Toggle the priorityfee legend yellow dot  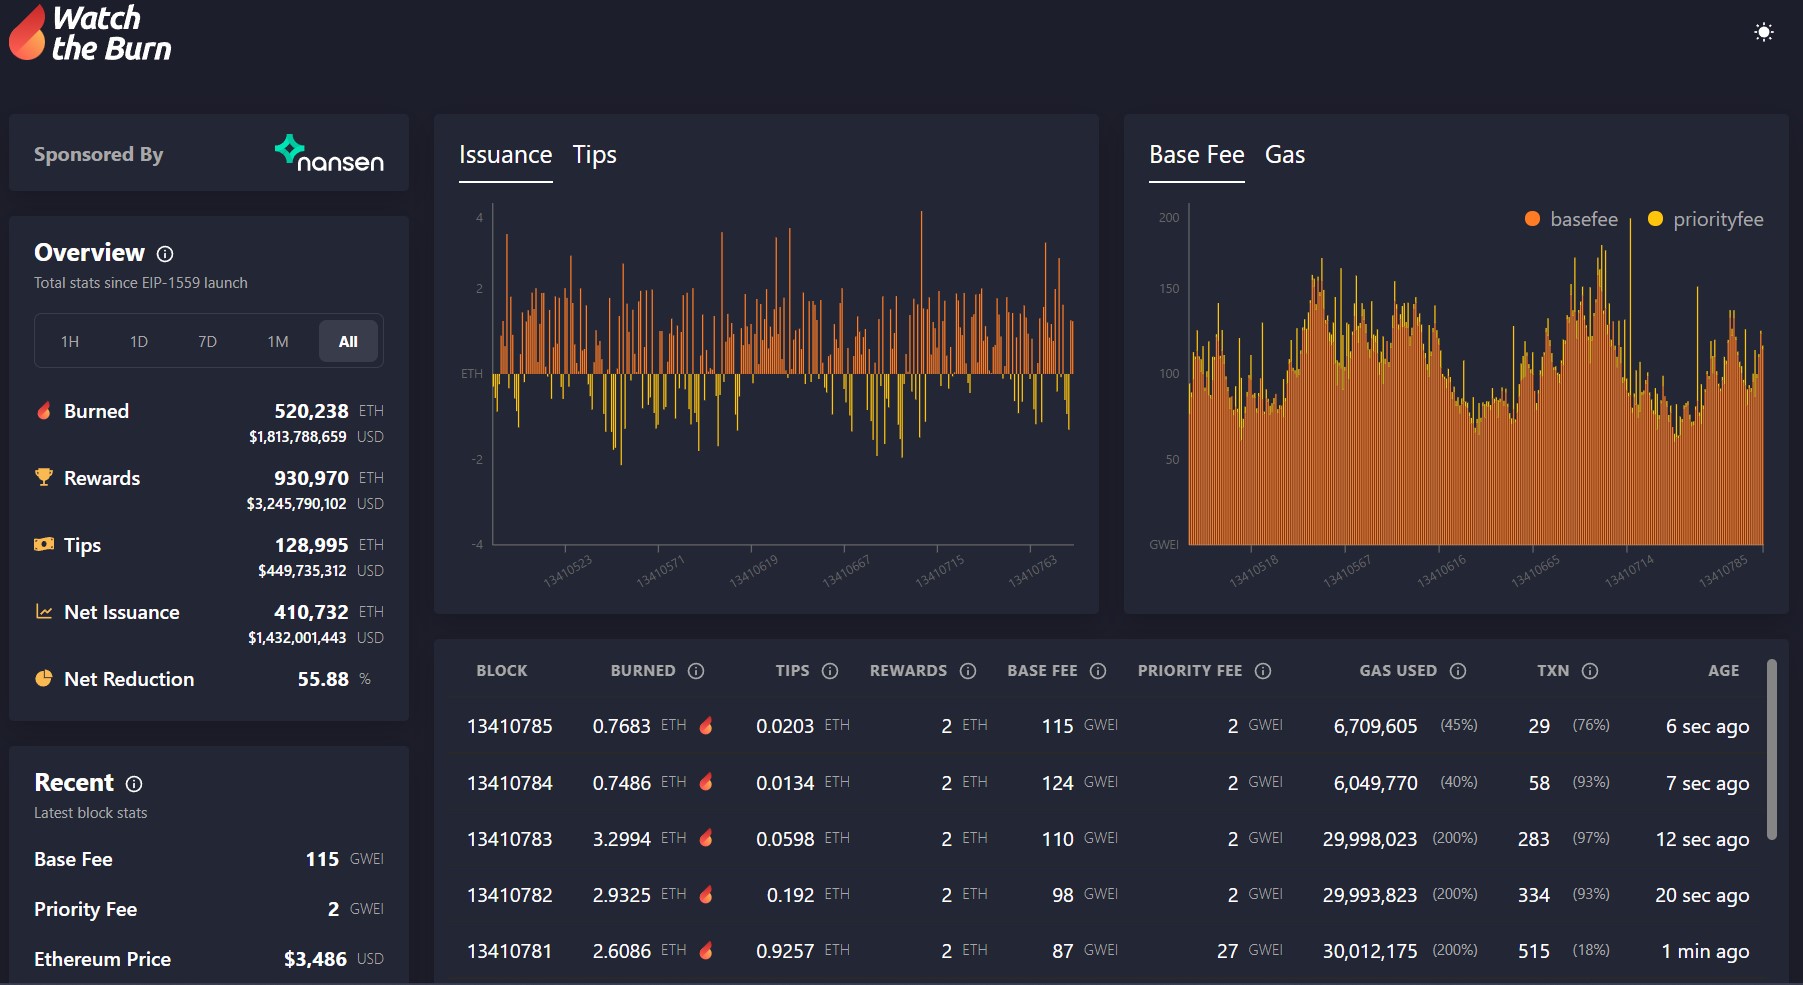(1655, 219)
